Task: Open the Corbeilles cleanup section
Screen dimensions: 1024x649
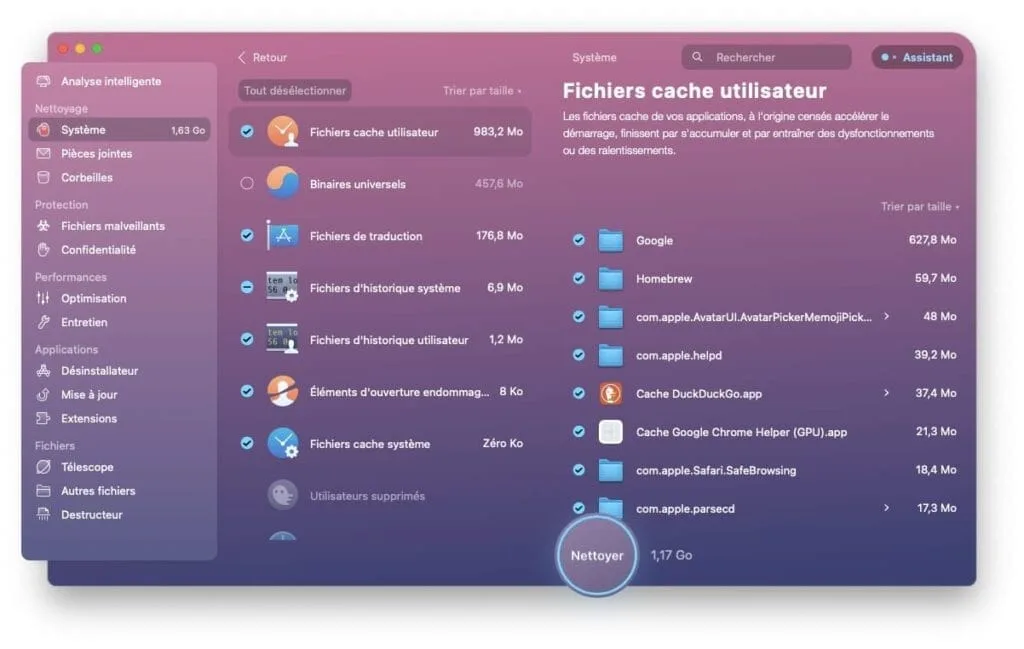Action: click(x=89, y=177)
